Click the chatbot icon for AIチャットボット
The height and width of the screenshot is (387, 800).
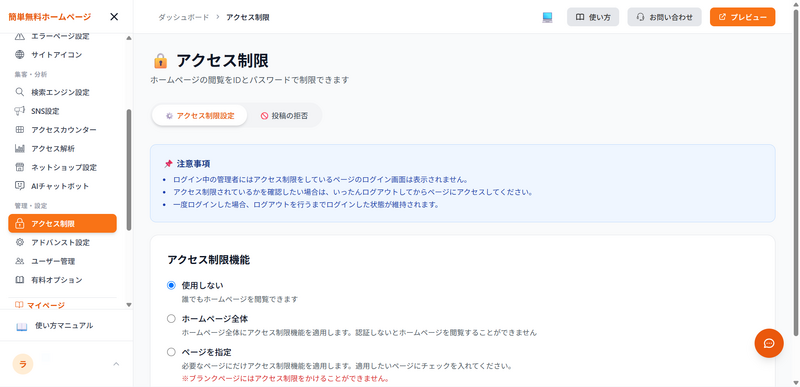tap(19, 186)
